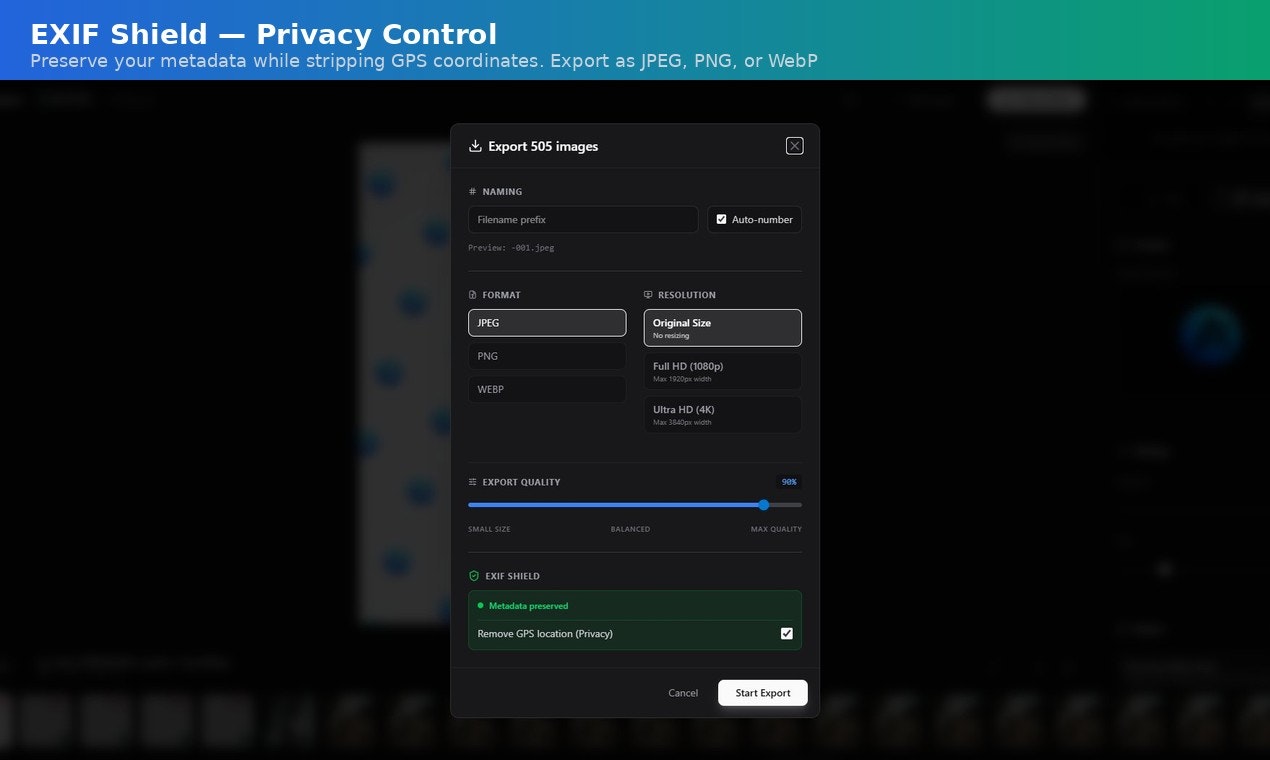Select JPEG export format
Viewport: 1270px width, 760px height.
pos(547,323)
